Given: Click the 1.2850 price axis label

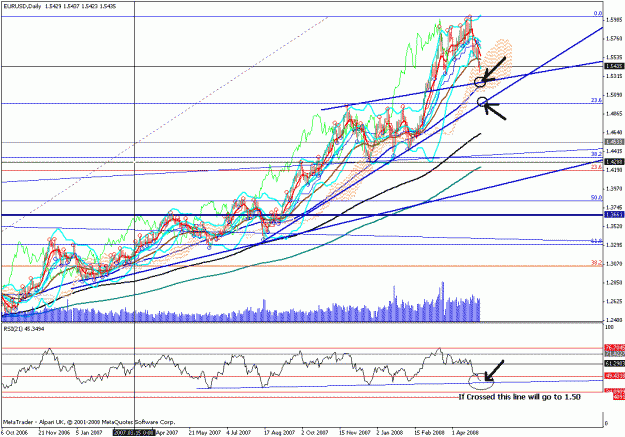Looking at the screenshot, I should tap(614, 282).
